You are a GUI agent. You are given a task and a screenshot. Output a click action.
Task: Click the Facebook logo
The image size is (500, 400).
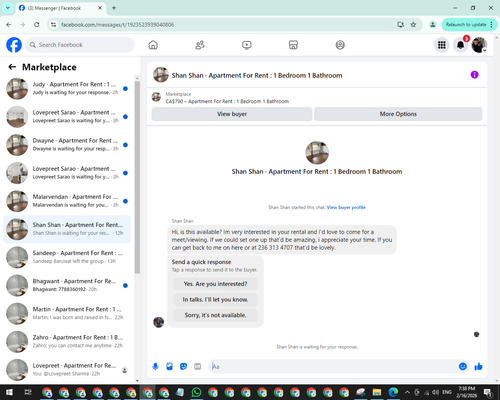[14, 45]
